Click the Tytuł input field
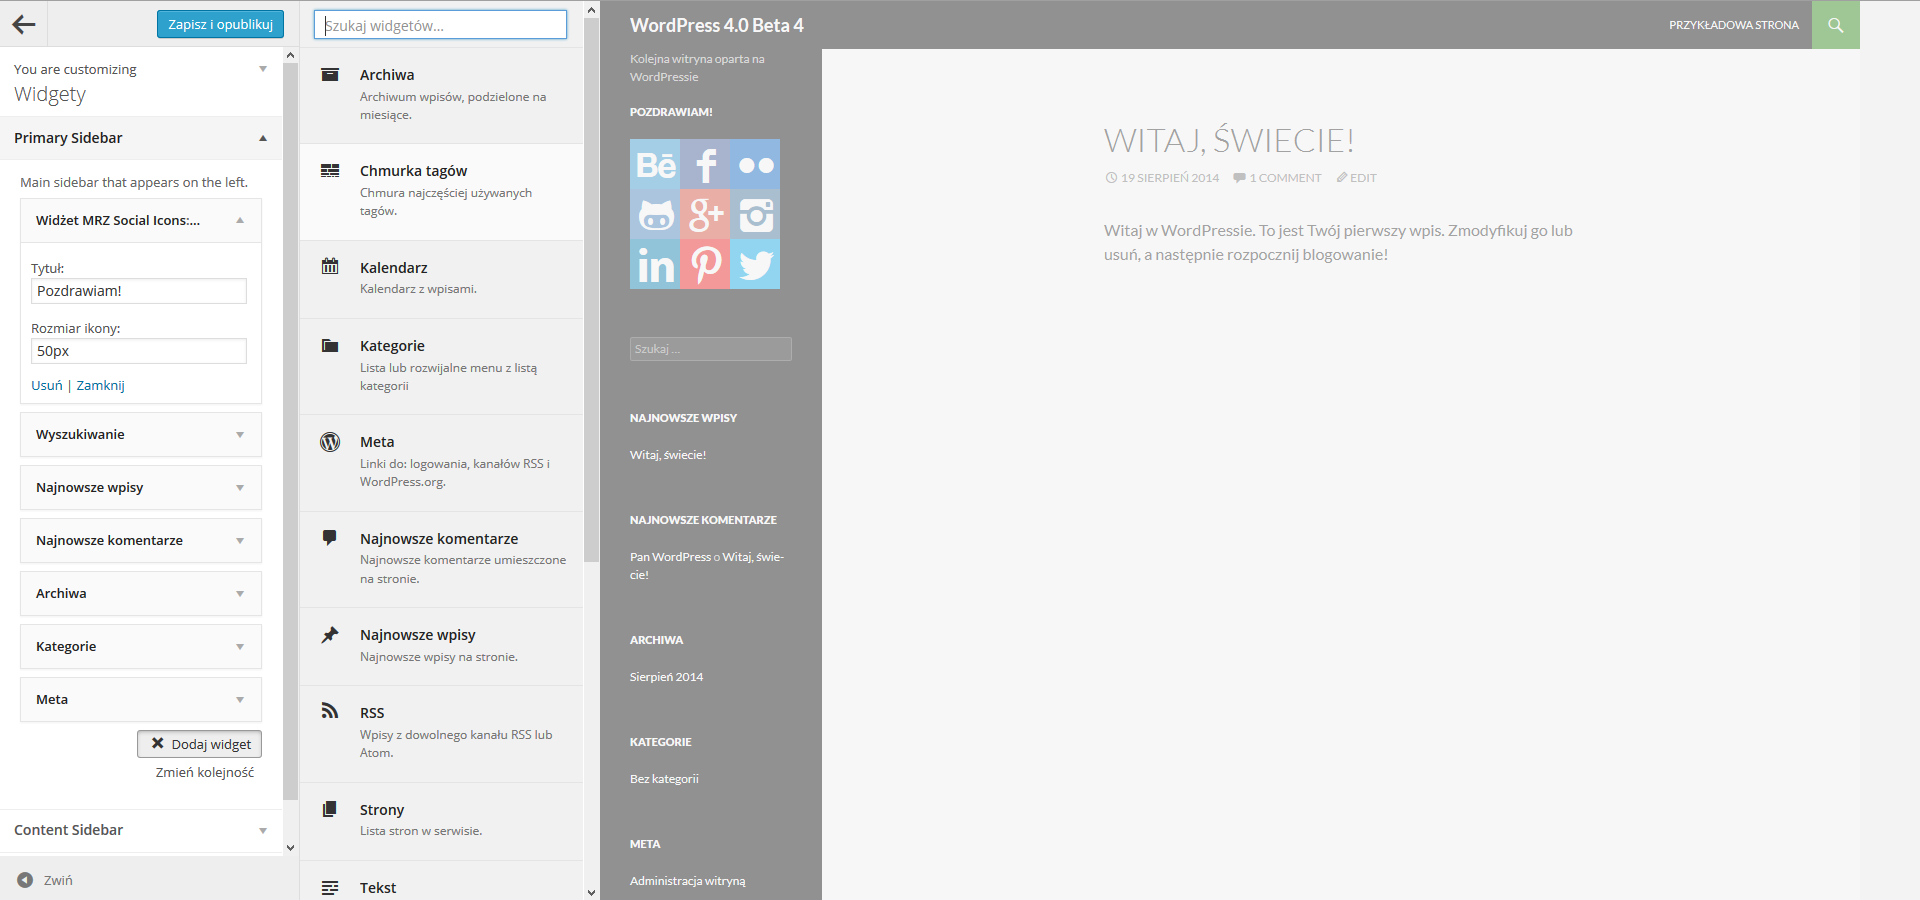This screenshot has height=900, width=1920. click(x=139, y=291)
